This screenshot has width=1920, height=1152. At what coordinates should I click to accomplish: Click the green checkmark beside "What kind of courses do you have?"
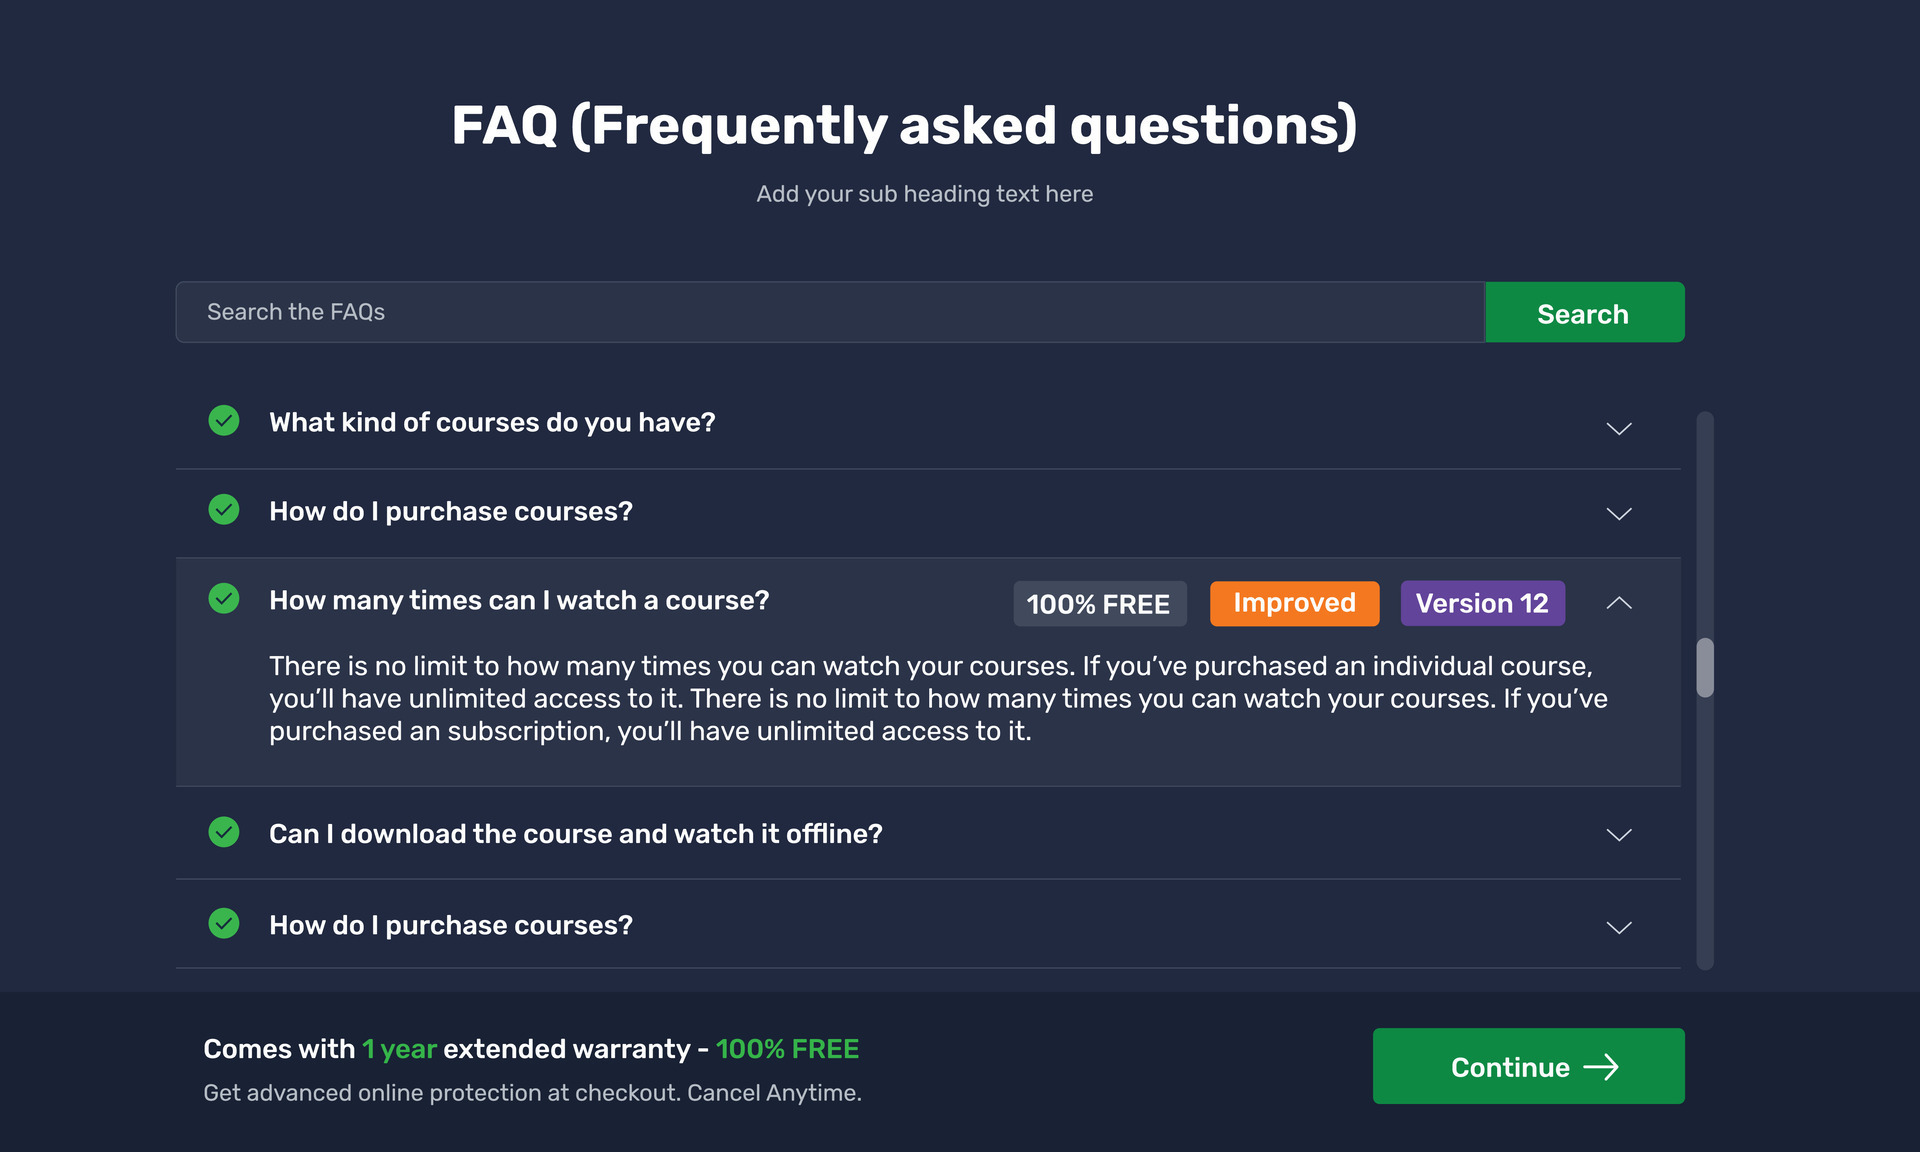pyautogui.click(x=223, y=421)
